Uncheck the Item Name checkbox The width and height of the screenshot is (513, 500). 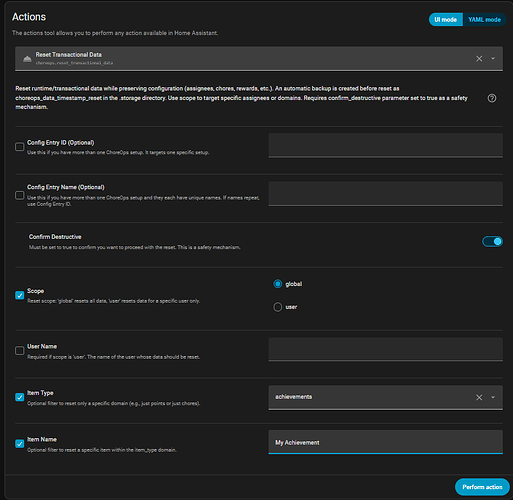tap(20, 444)
